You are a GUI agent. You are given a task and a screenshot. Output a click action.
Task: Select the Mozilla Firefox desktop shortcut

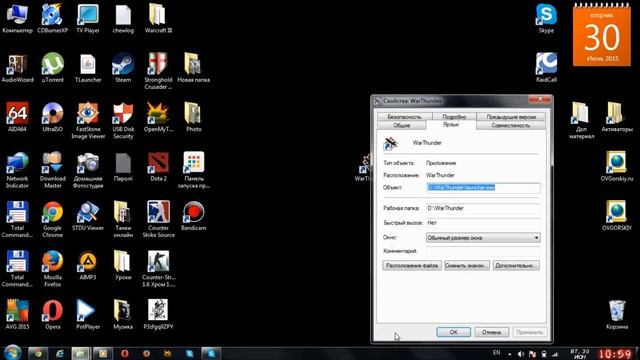coord(53,269)
